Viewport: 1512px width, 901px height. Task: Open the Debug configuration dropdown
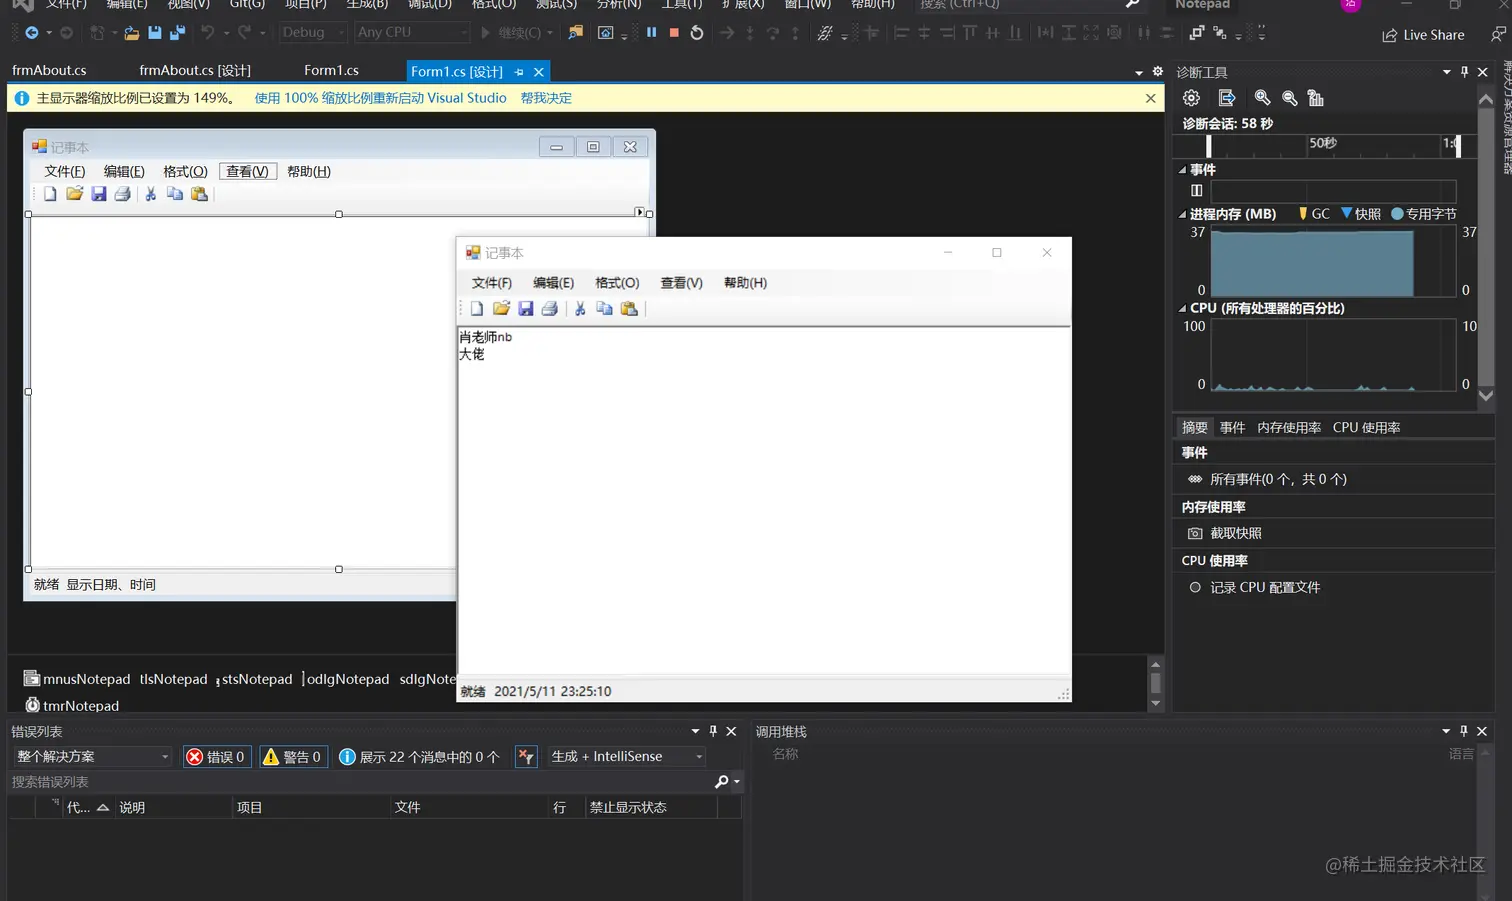coord(313,33)
